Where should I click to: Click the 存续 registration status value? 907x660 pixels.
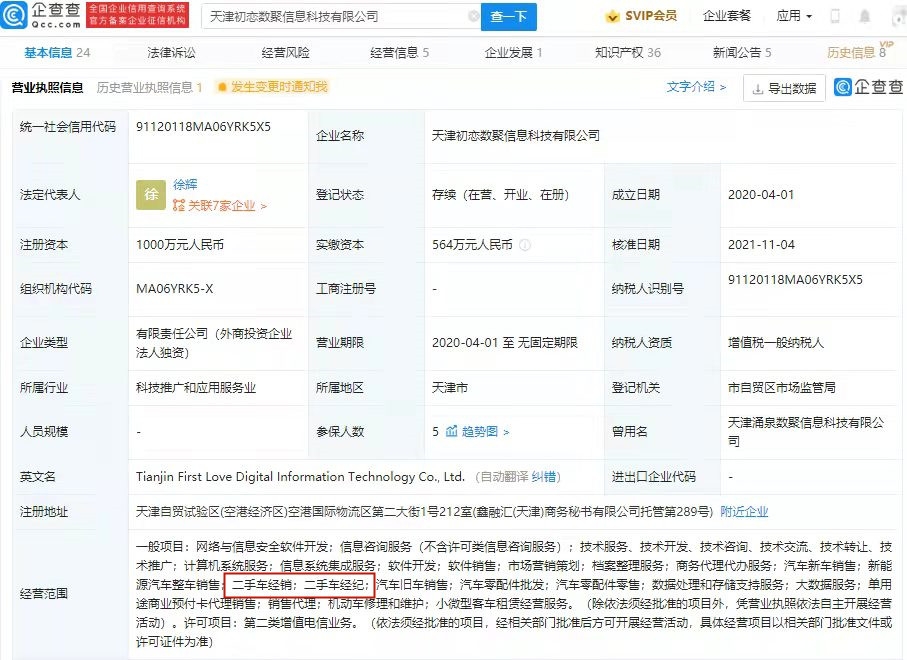click(500, 195)
